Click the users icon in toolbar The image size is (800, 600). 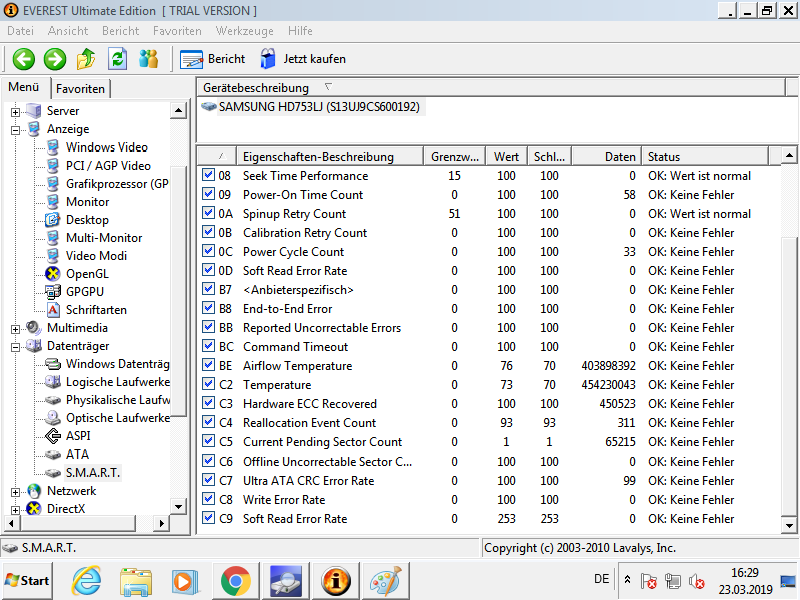pos(148,59)
